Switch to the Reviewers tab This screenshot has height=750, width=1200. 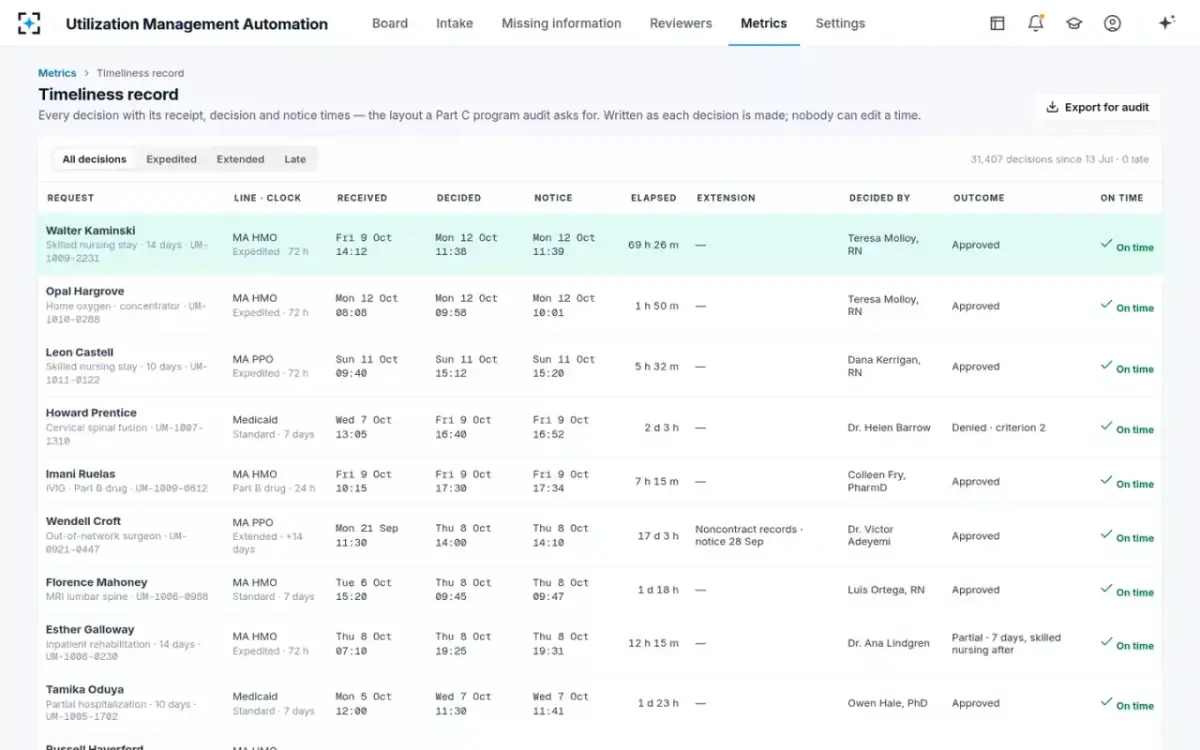681,23
